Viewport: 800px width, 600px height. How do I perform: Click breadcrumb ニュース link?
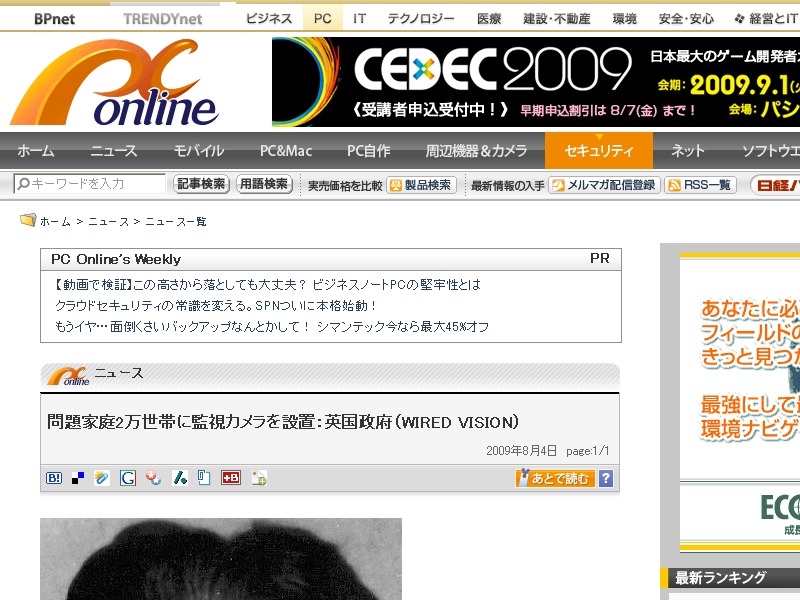pyautogui.click(x=109, y=221)
